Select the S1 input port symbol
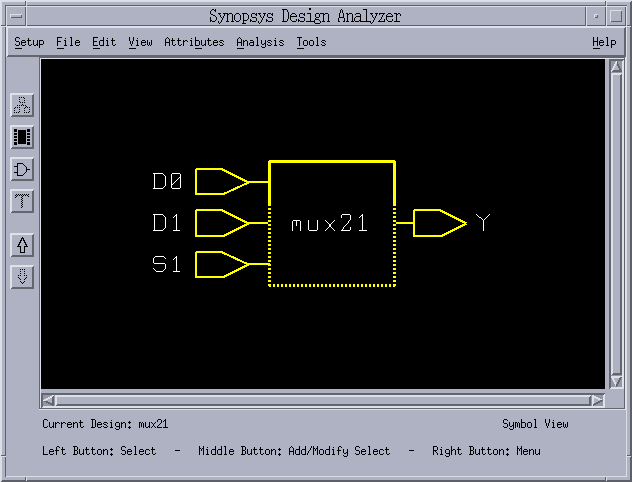632x482 pixels. [x=222, y=264]
